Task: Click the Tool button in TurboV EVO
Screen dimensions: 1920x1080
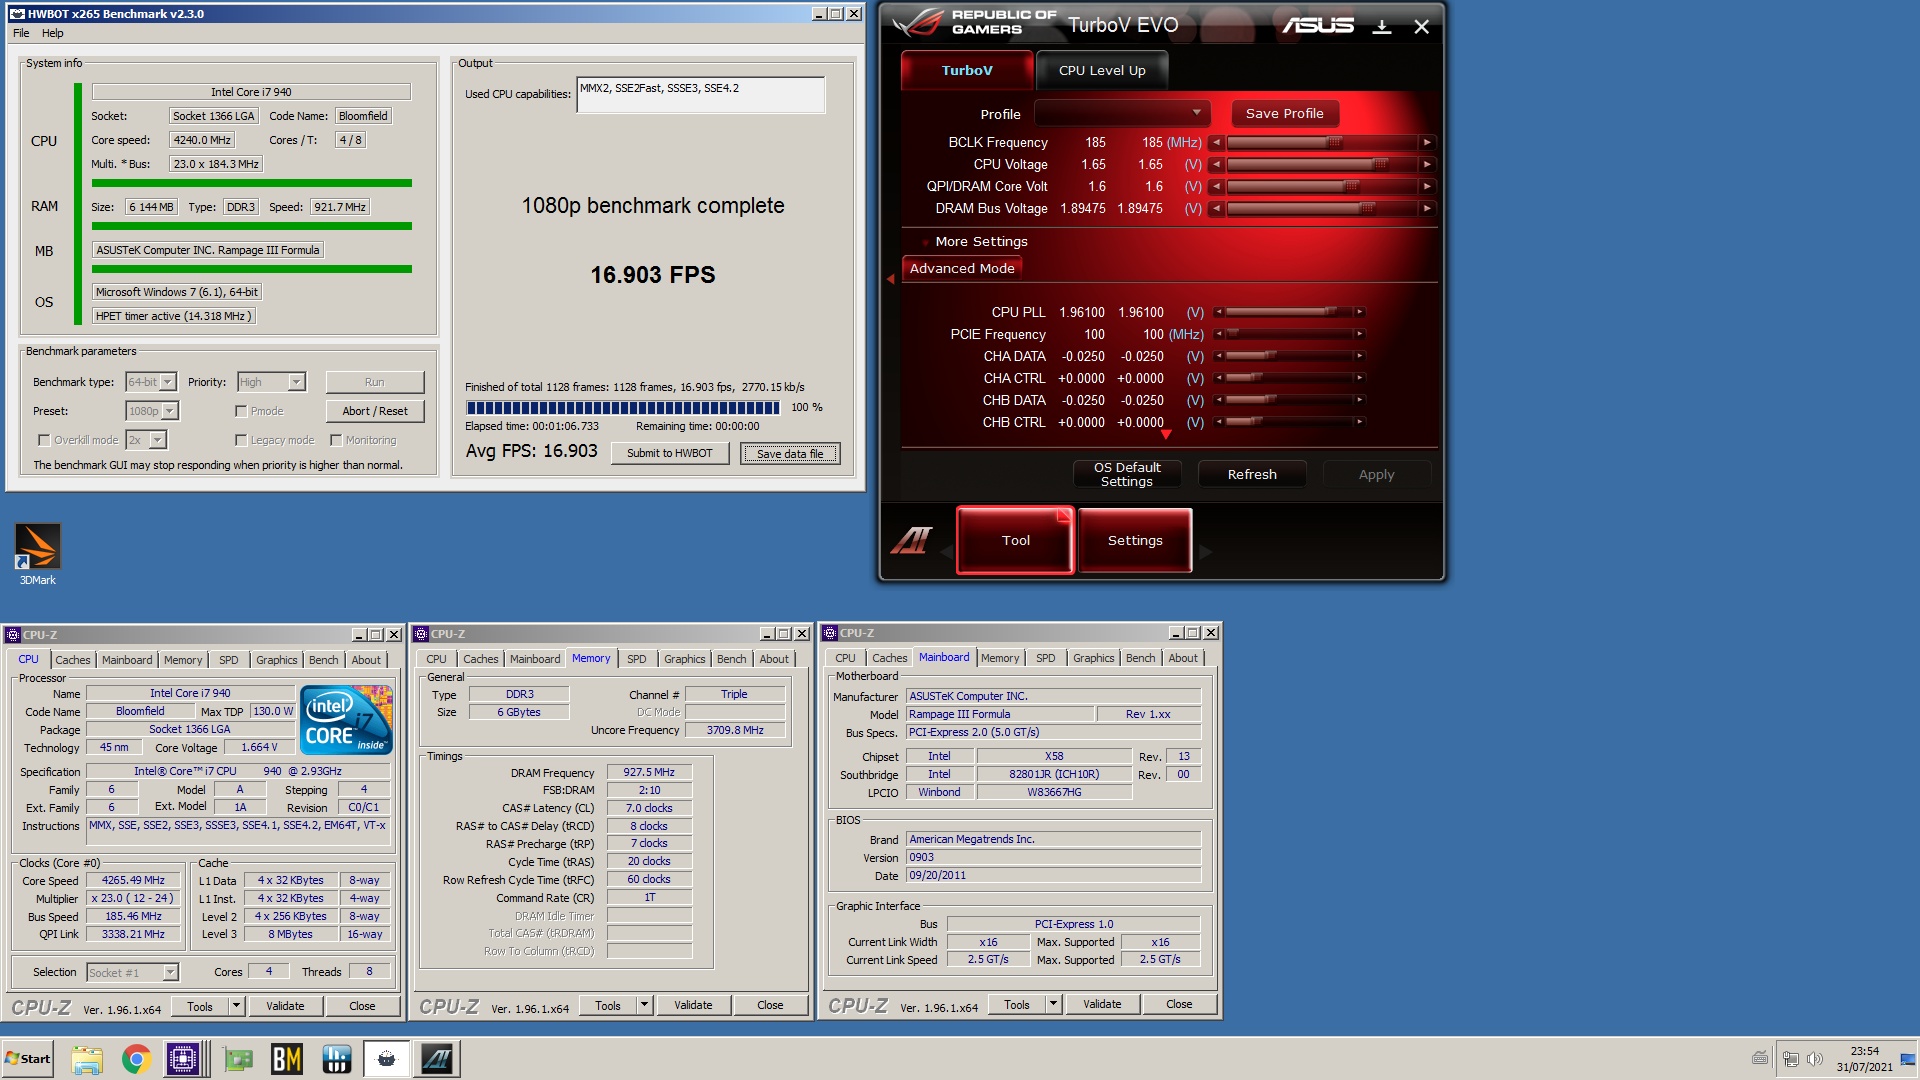Action: coord(1015,540)
